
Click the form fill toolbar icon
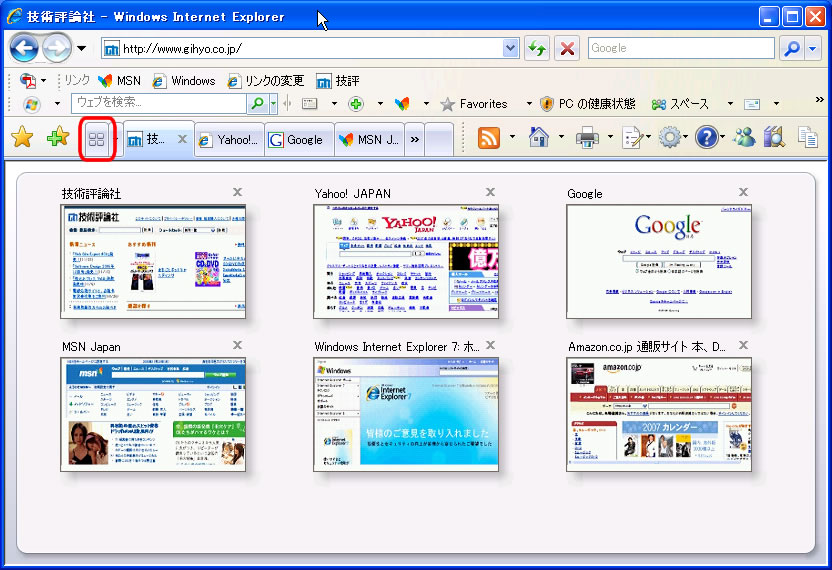point(309,103)
